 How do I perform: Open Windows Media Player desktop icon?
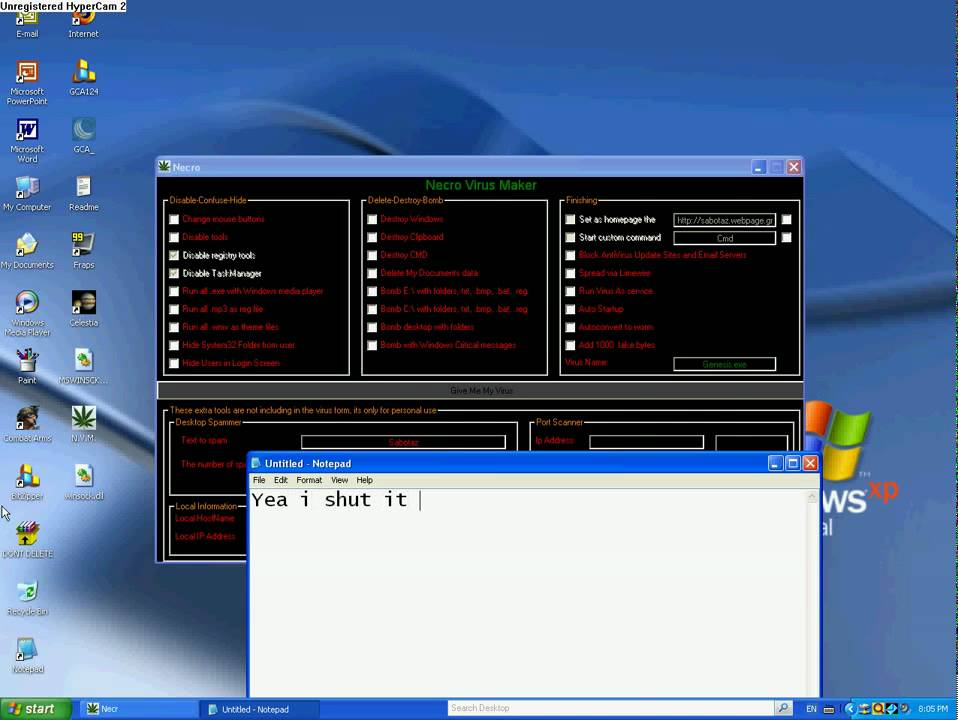pos(27,314)
